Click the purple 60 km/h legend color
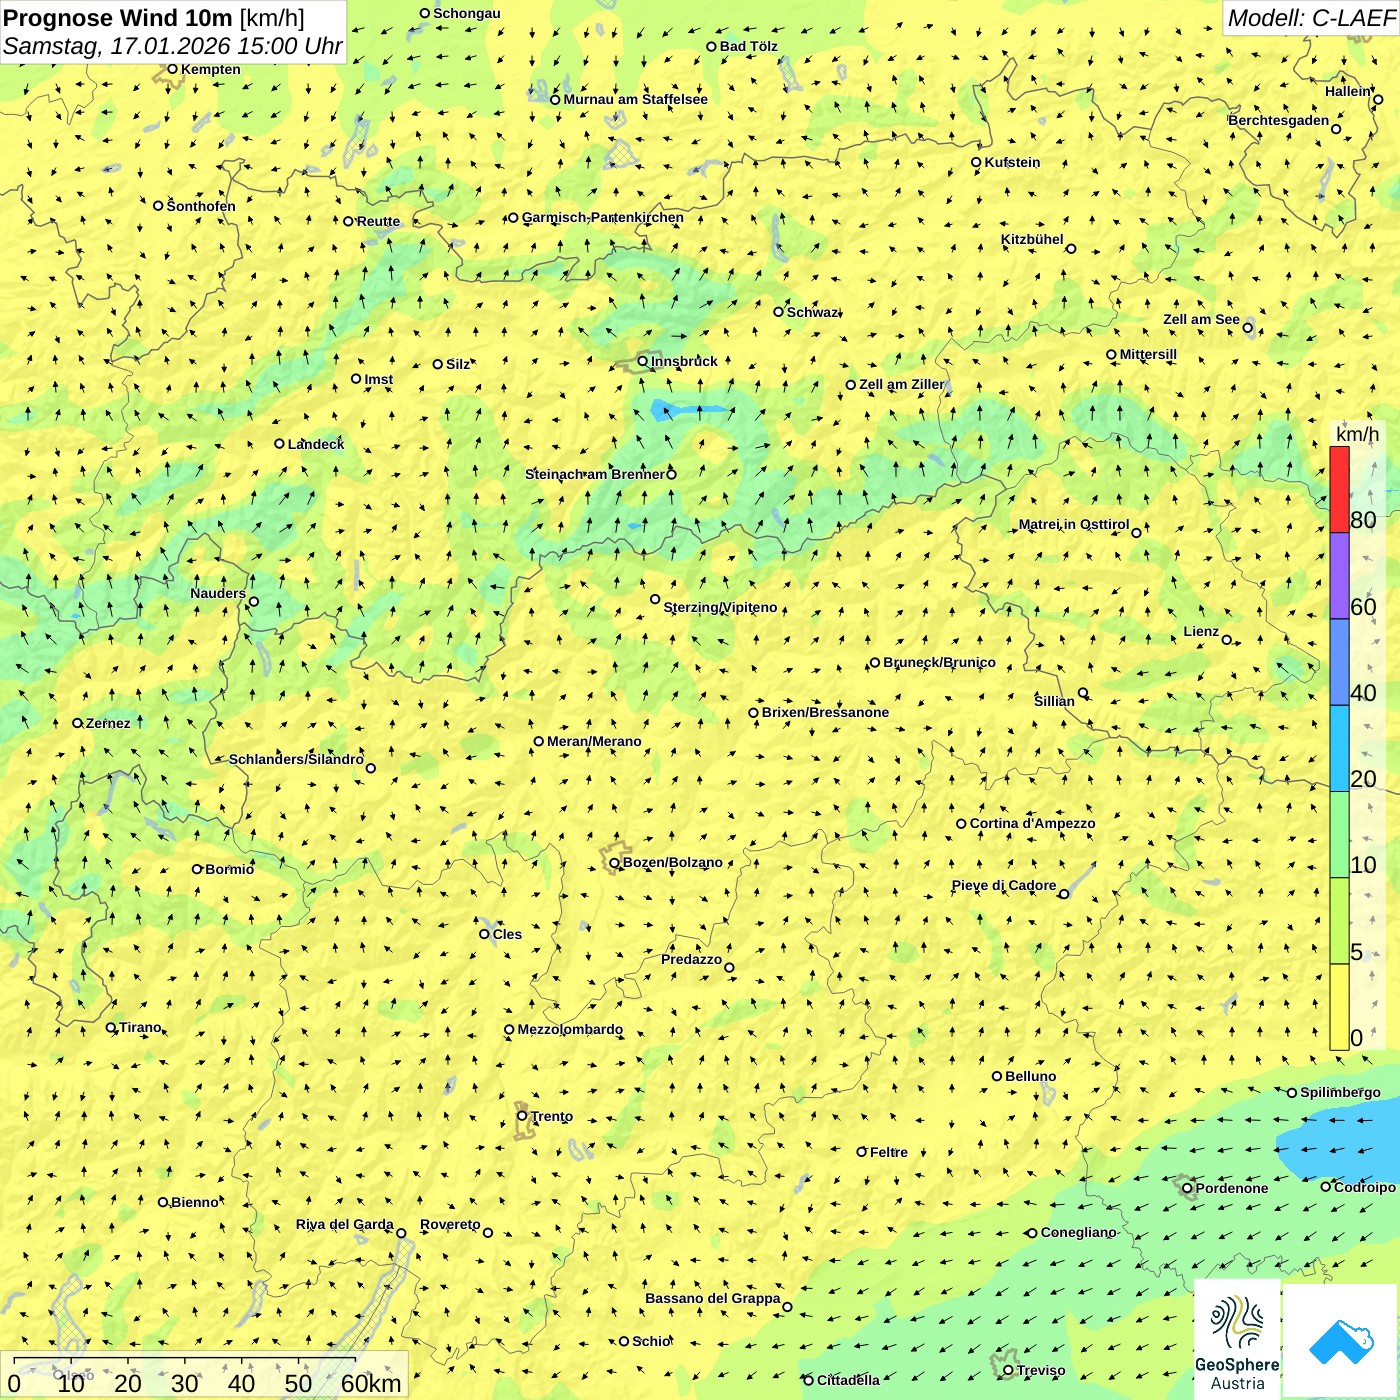This screenshot has height=1400, width=1400. point(1339,576)
